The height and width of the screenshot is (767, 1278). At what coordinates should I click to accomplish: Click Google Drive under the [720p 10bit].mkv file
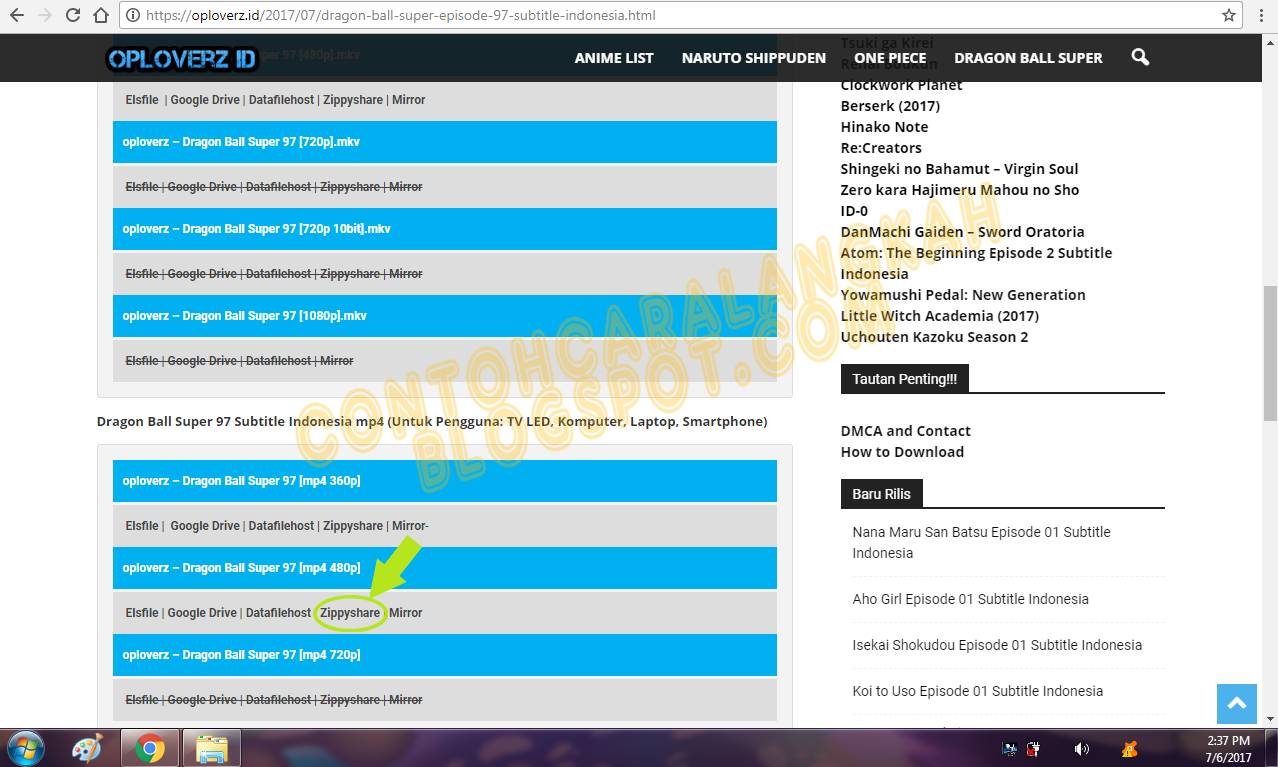click(x=202, y=274)
